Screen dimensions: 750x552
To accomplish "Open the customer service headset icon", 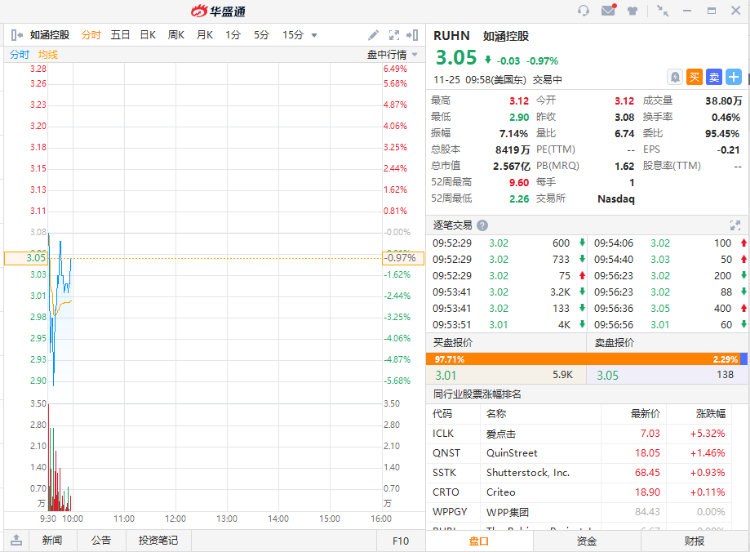I will click(x=583, y=11).
